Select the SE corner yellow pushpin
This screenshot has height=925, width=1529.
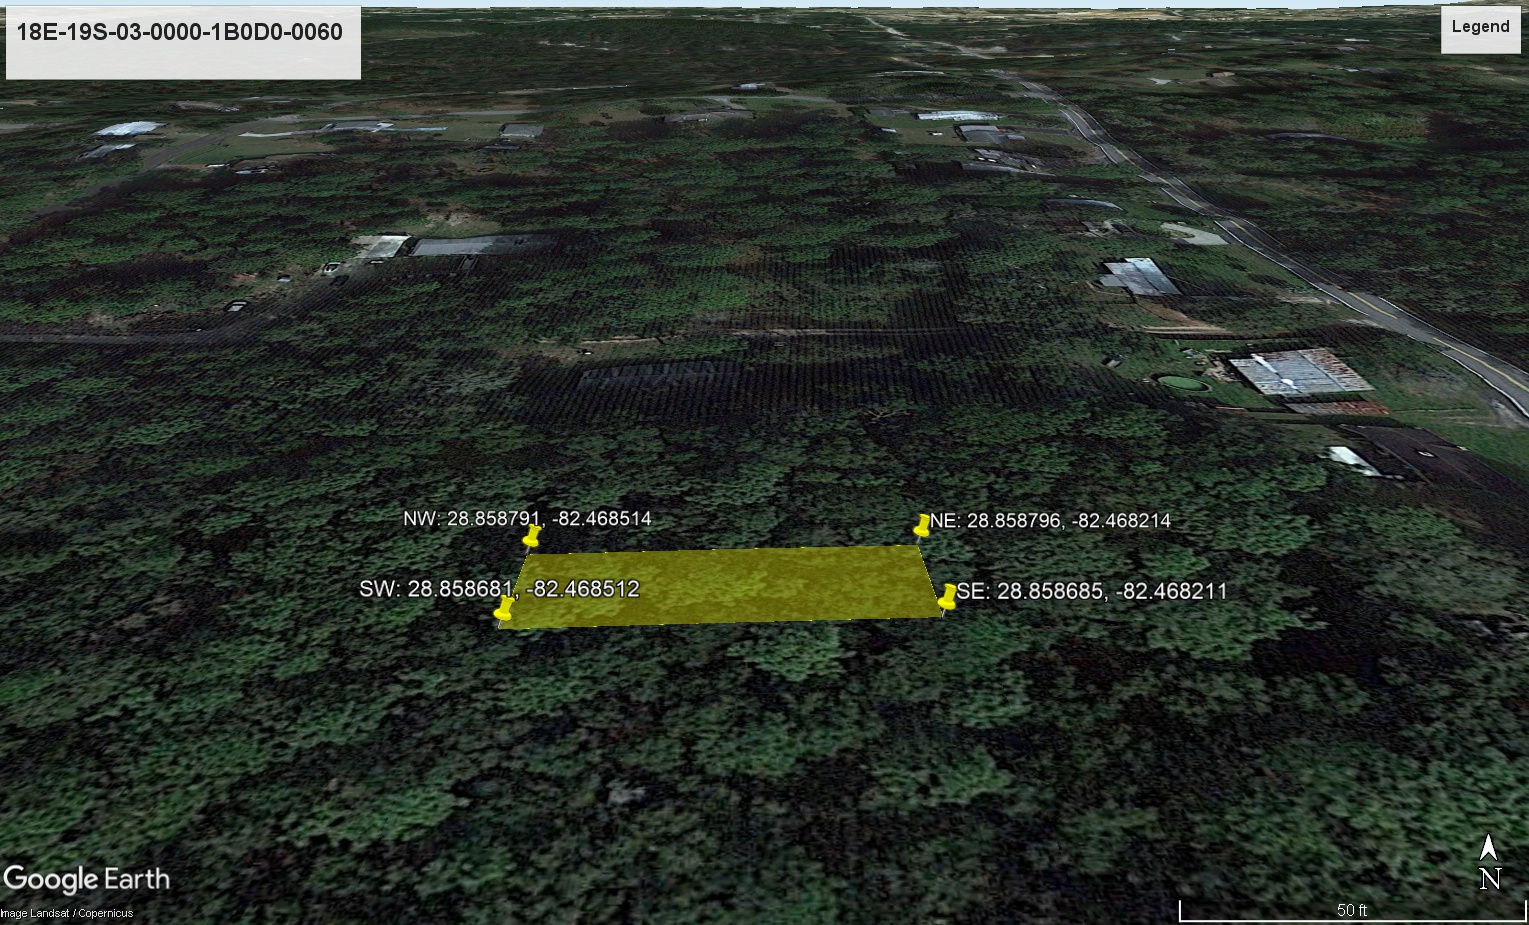coord(947,597)
